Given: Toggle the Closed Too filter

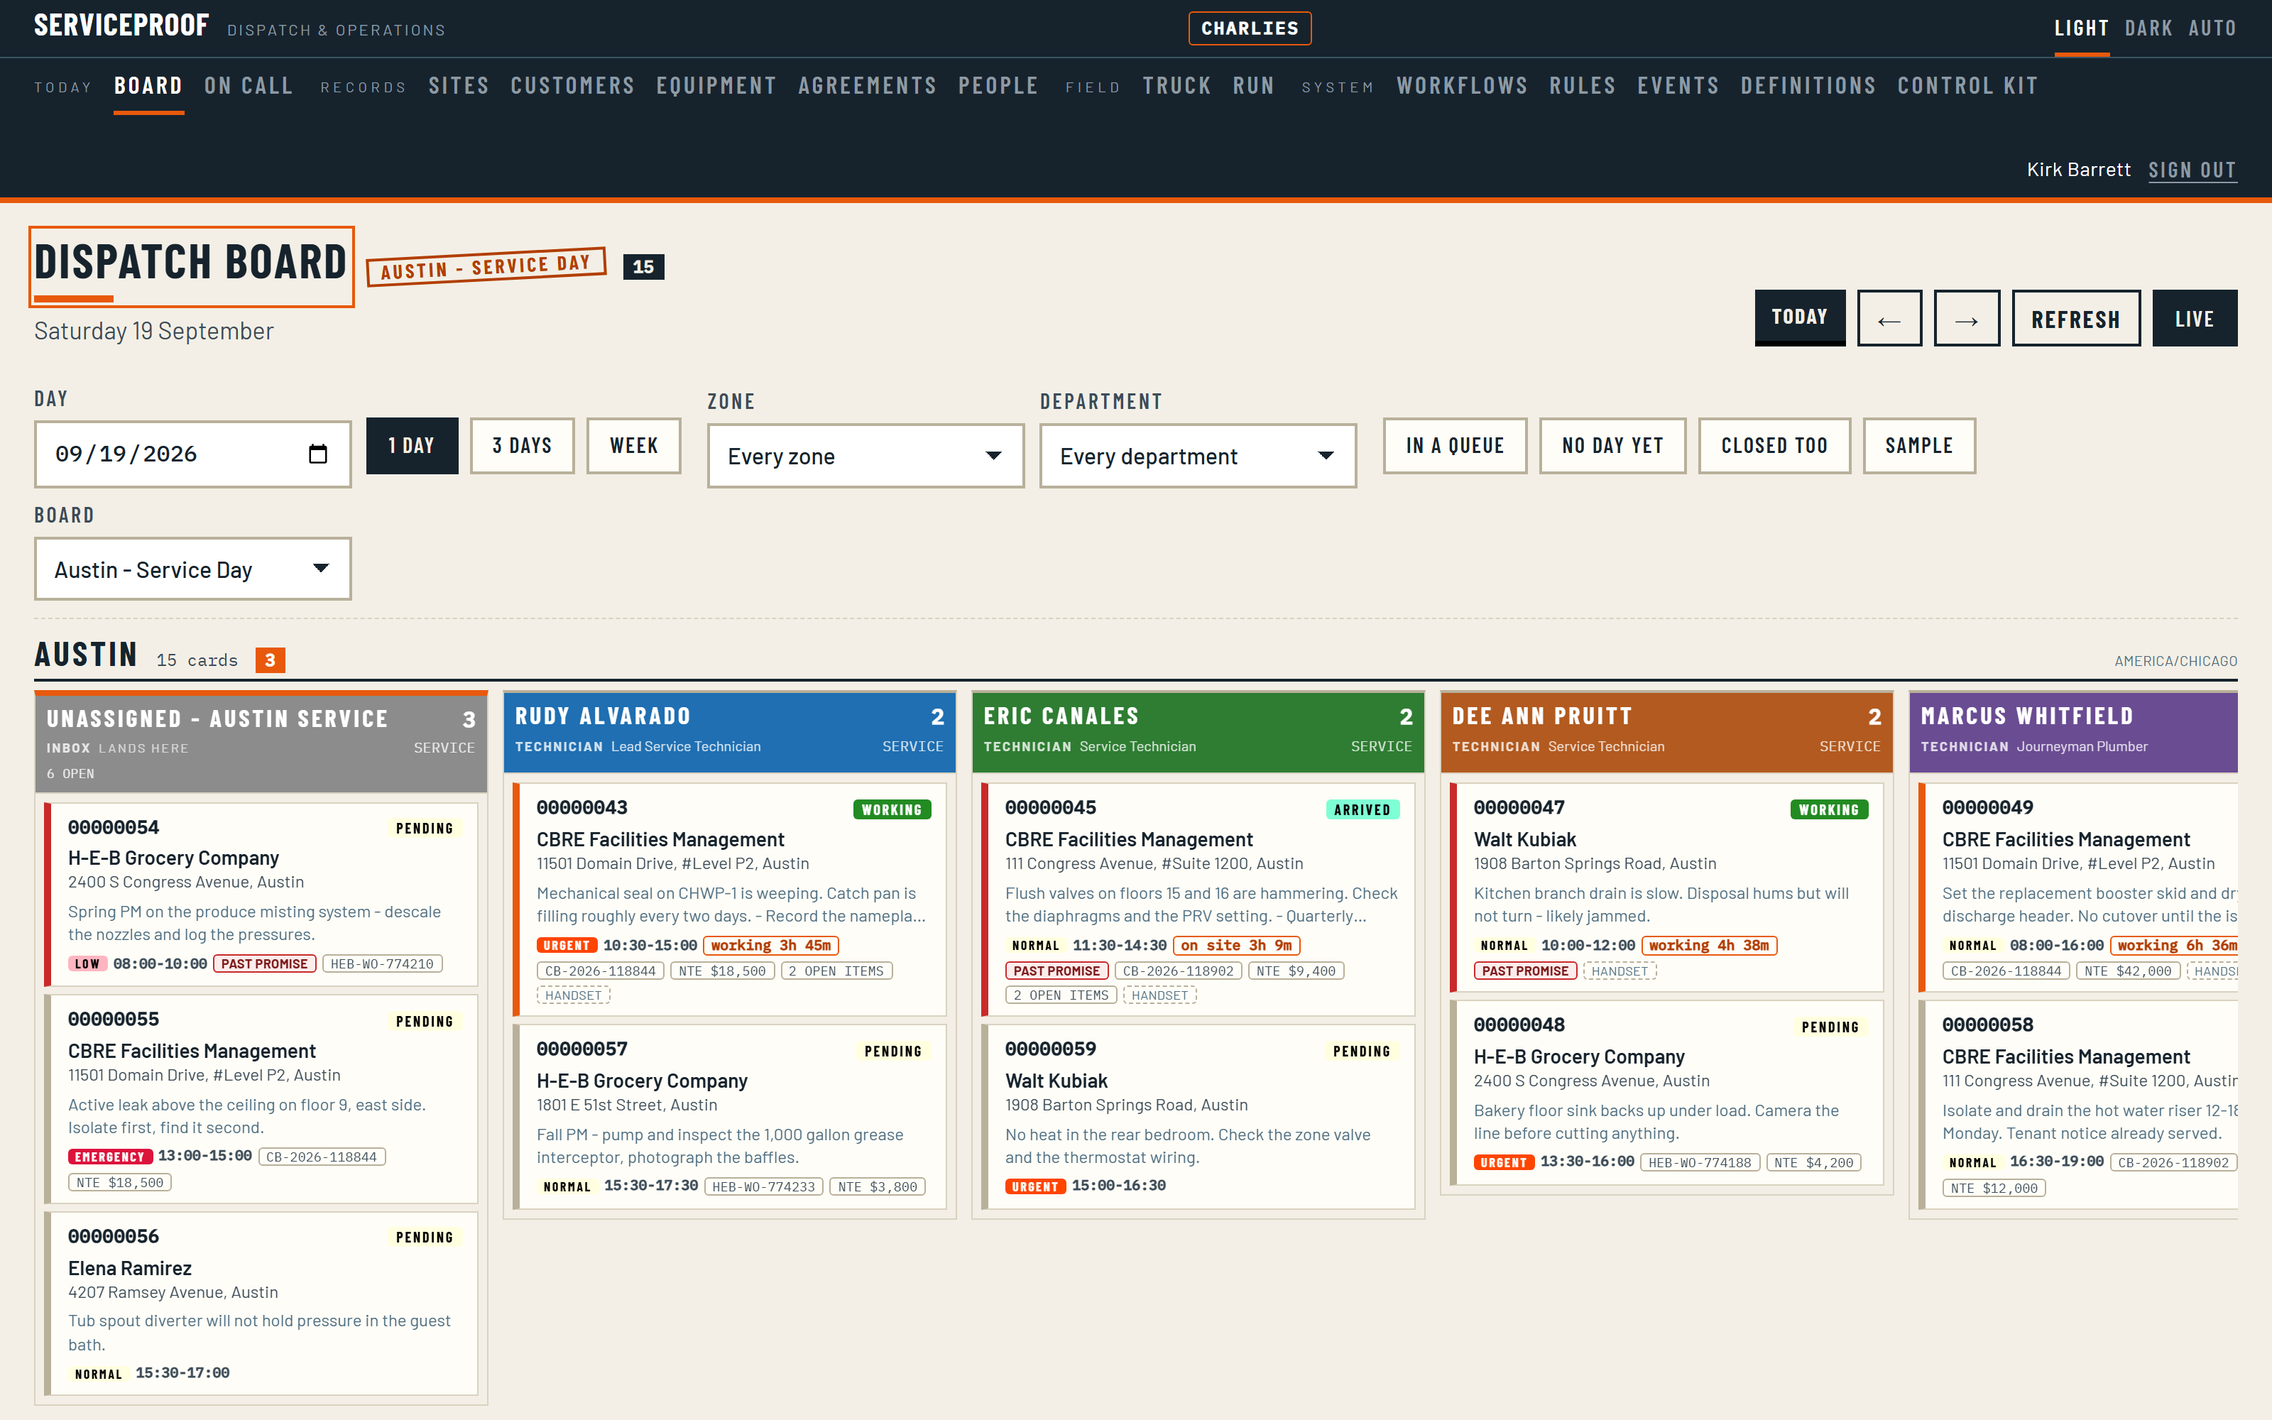Looking at the screenshot, I should (1774, 446).
